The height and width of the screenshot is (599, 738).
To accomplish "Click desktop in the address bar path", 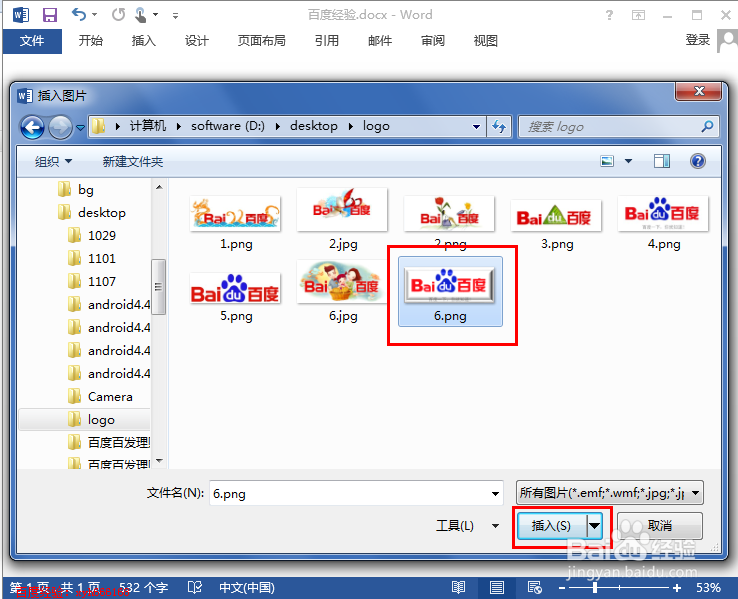I will [313, 126].
